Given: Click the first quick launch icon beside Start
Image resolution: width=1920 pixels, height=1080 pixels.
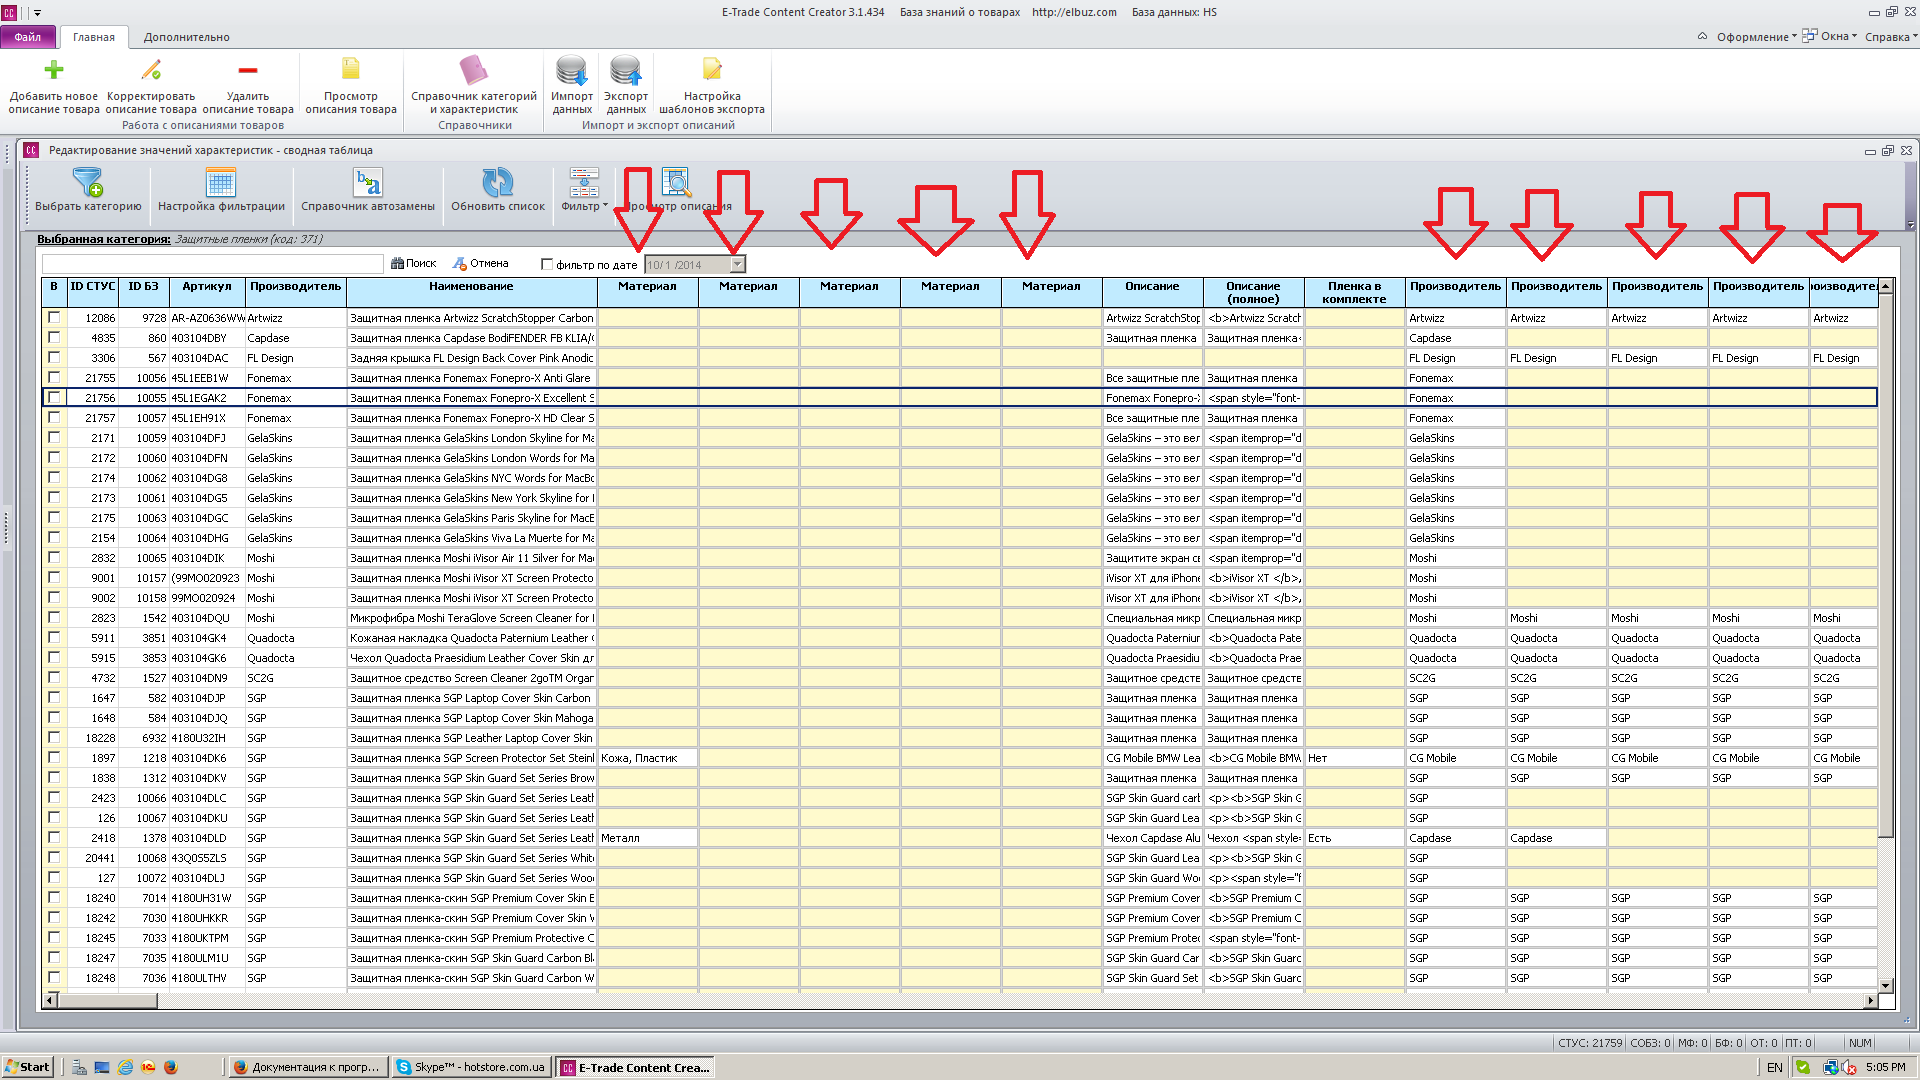Looking at the screenshot, I should pos(79,1067).
